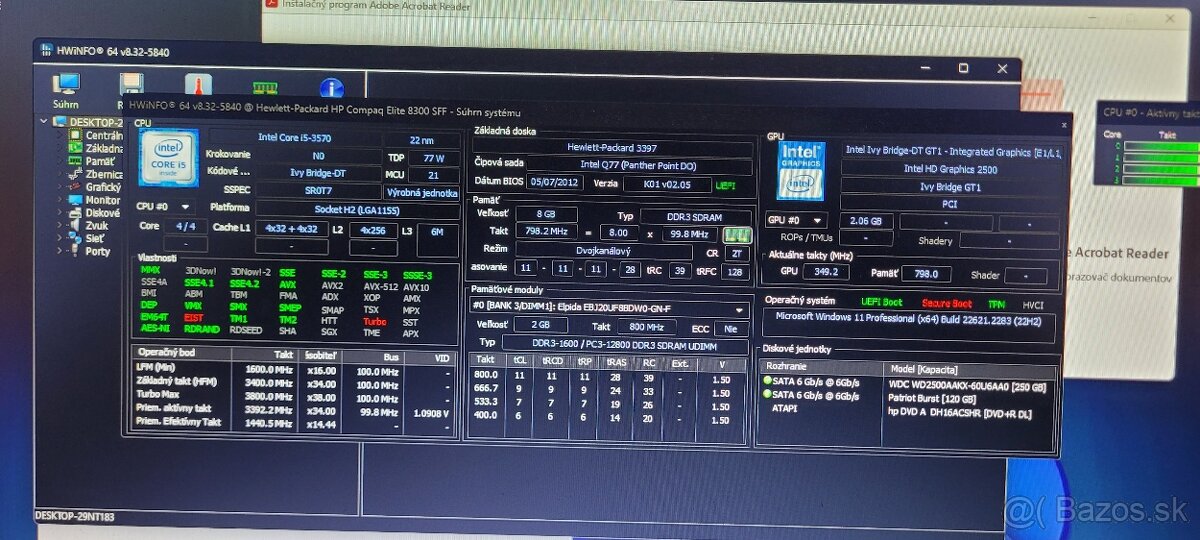This screenshot has height=540, width=1200.
Task: Select the WDC WD2500AAKX drive entry
Action: (x=966, y=386)
